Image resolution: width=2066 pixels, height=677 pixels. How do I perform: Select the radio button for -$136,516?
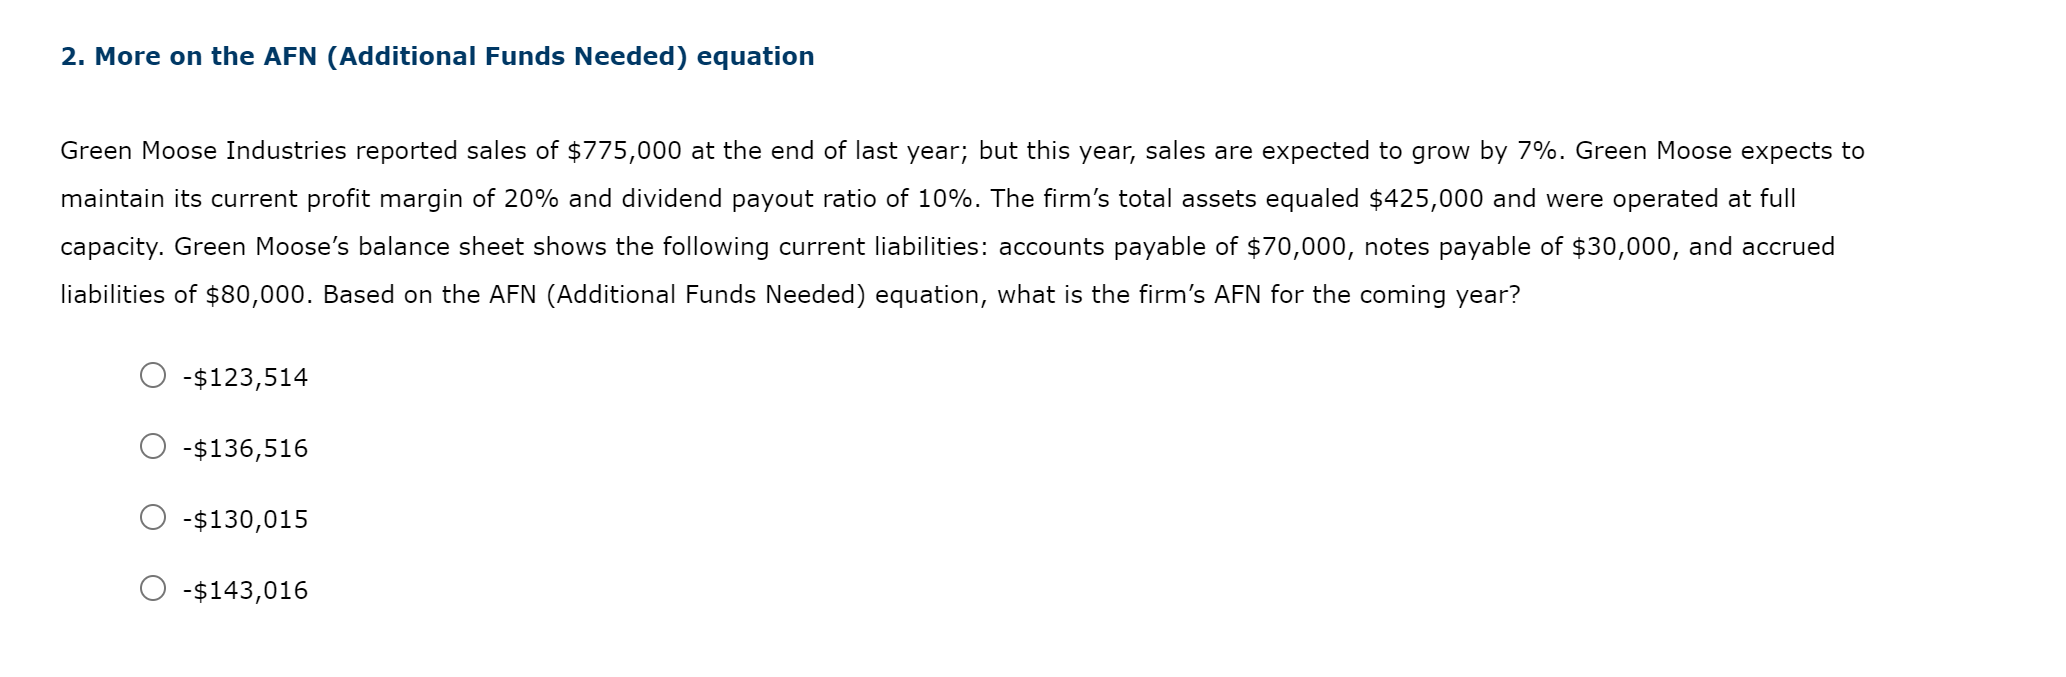coord(153,448)
